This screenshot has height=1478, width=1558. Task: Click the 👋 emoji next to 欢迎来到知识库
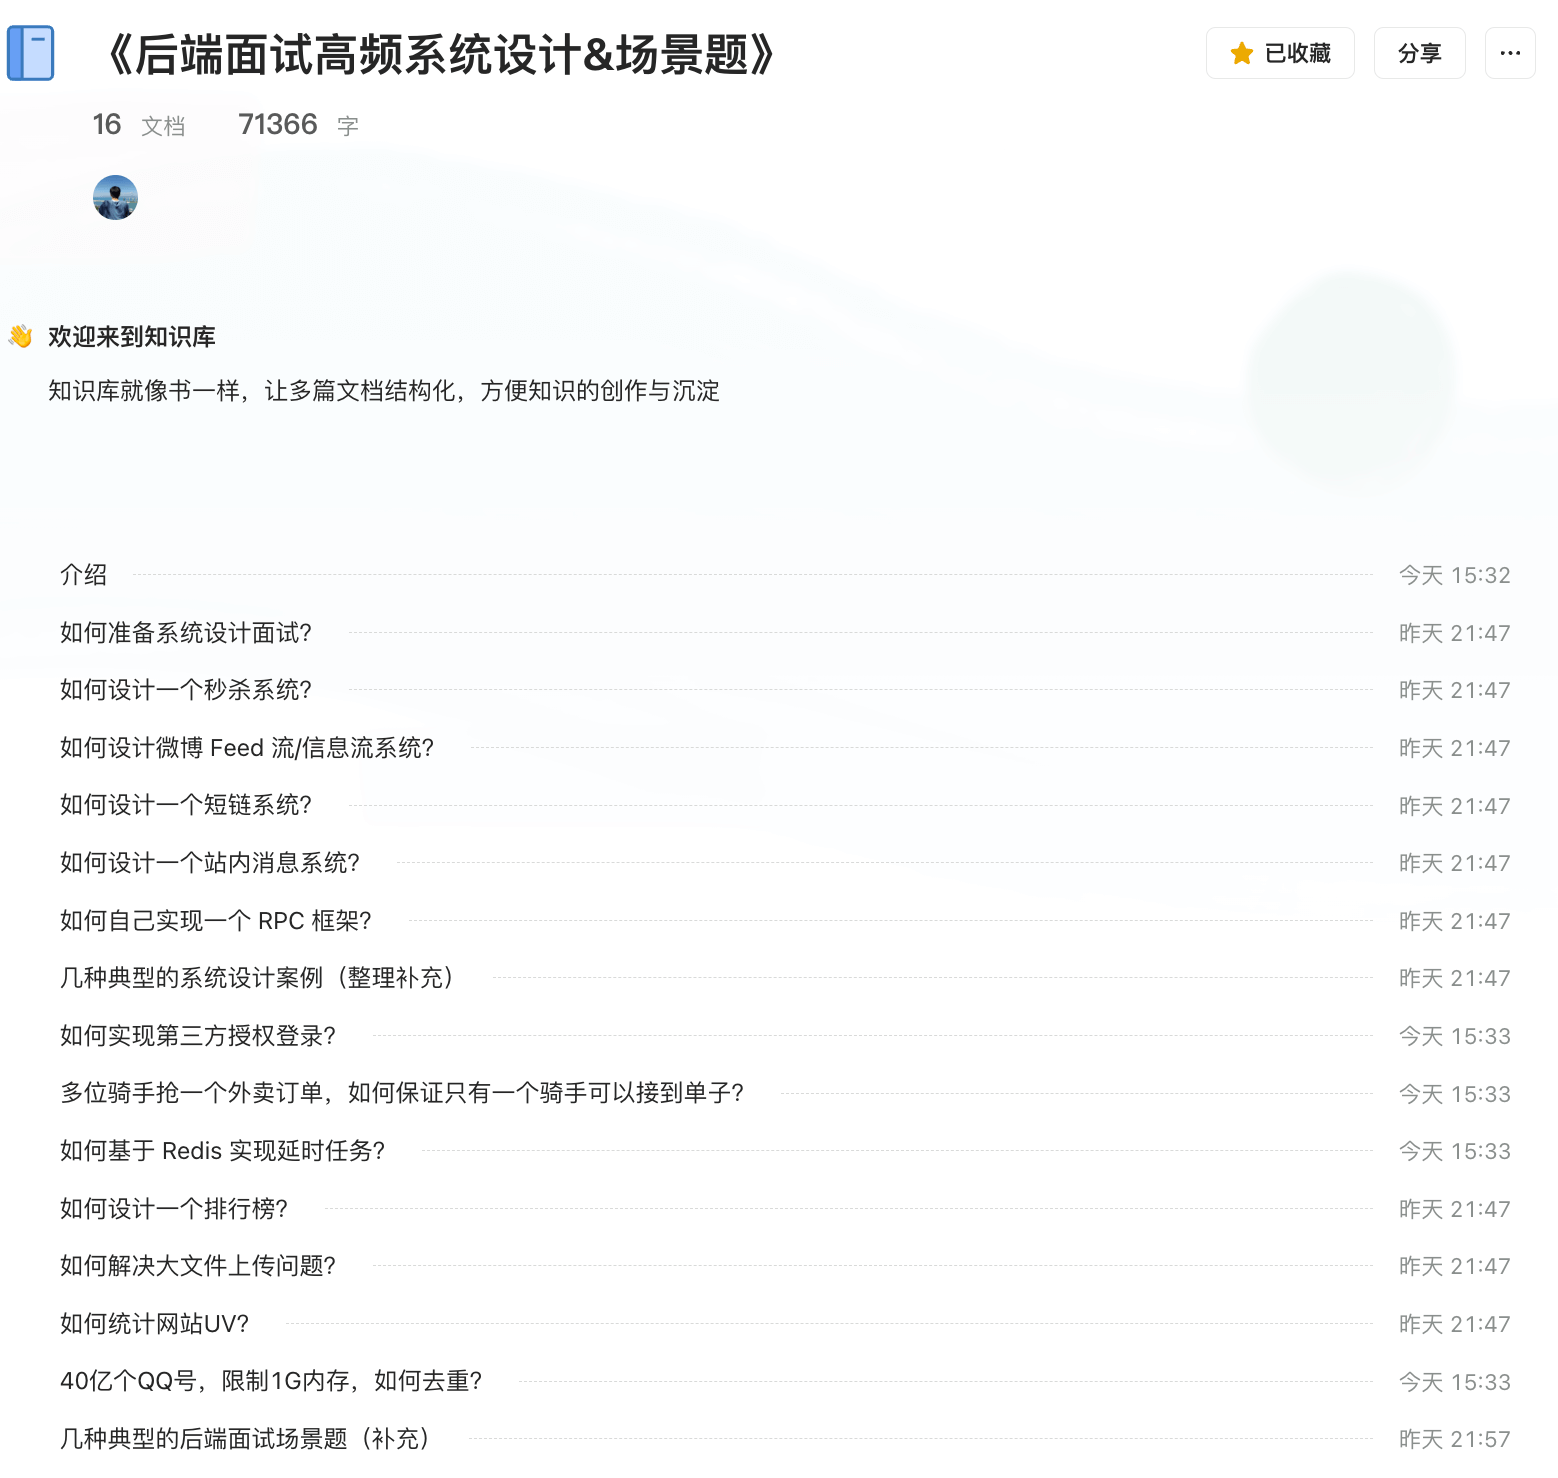17,337
